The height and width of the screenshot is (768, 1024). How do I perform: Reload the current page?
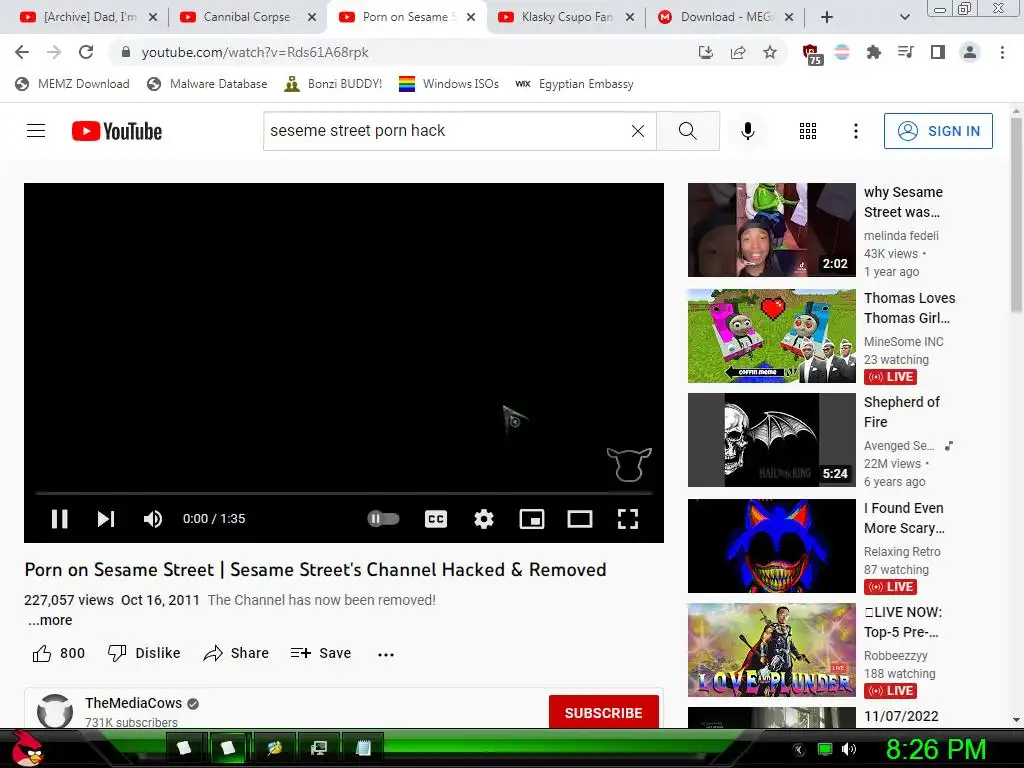[x=86, y=52]
